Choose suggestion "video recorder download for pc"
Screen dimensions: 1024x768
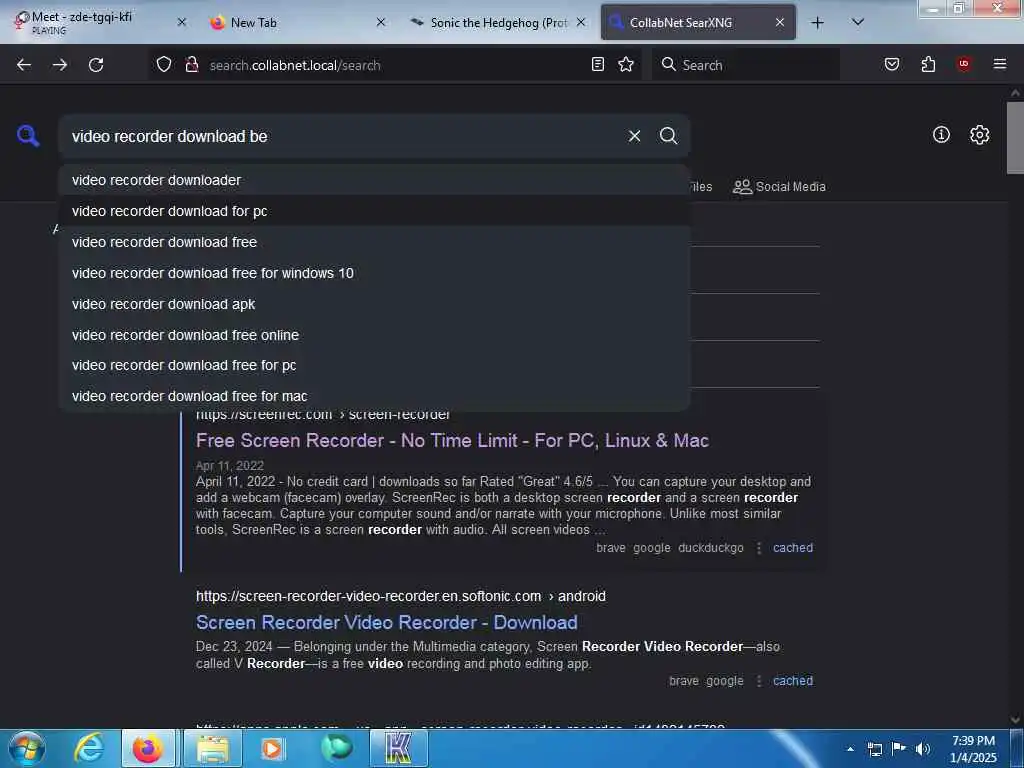pos(374,211)
